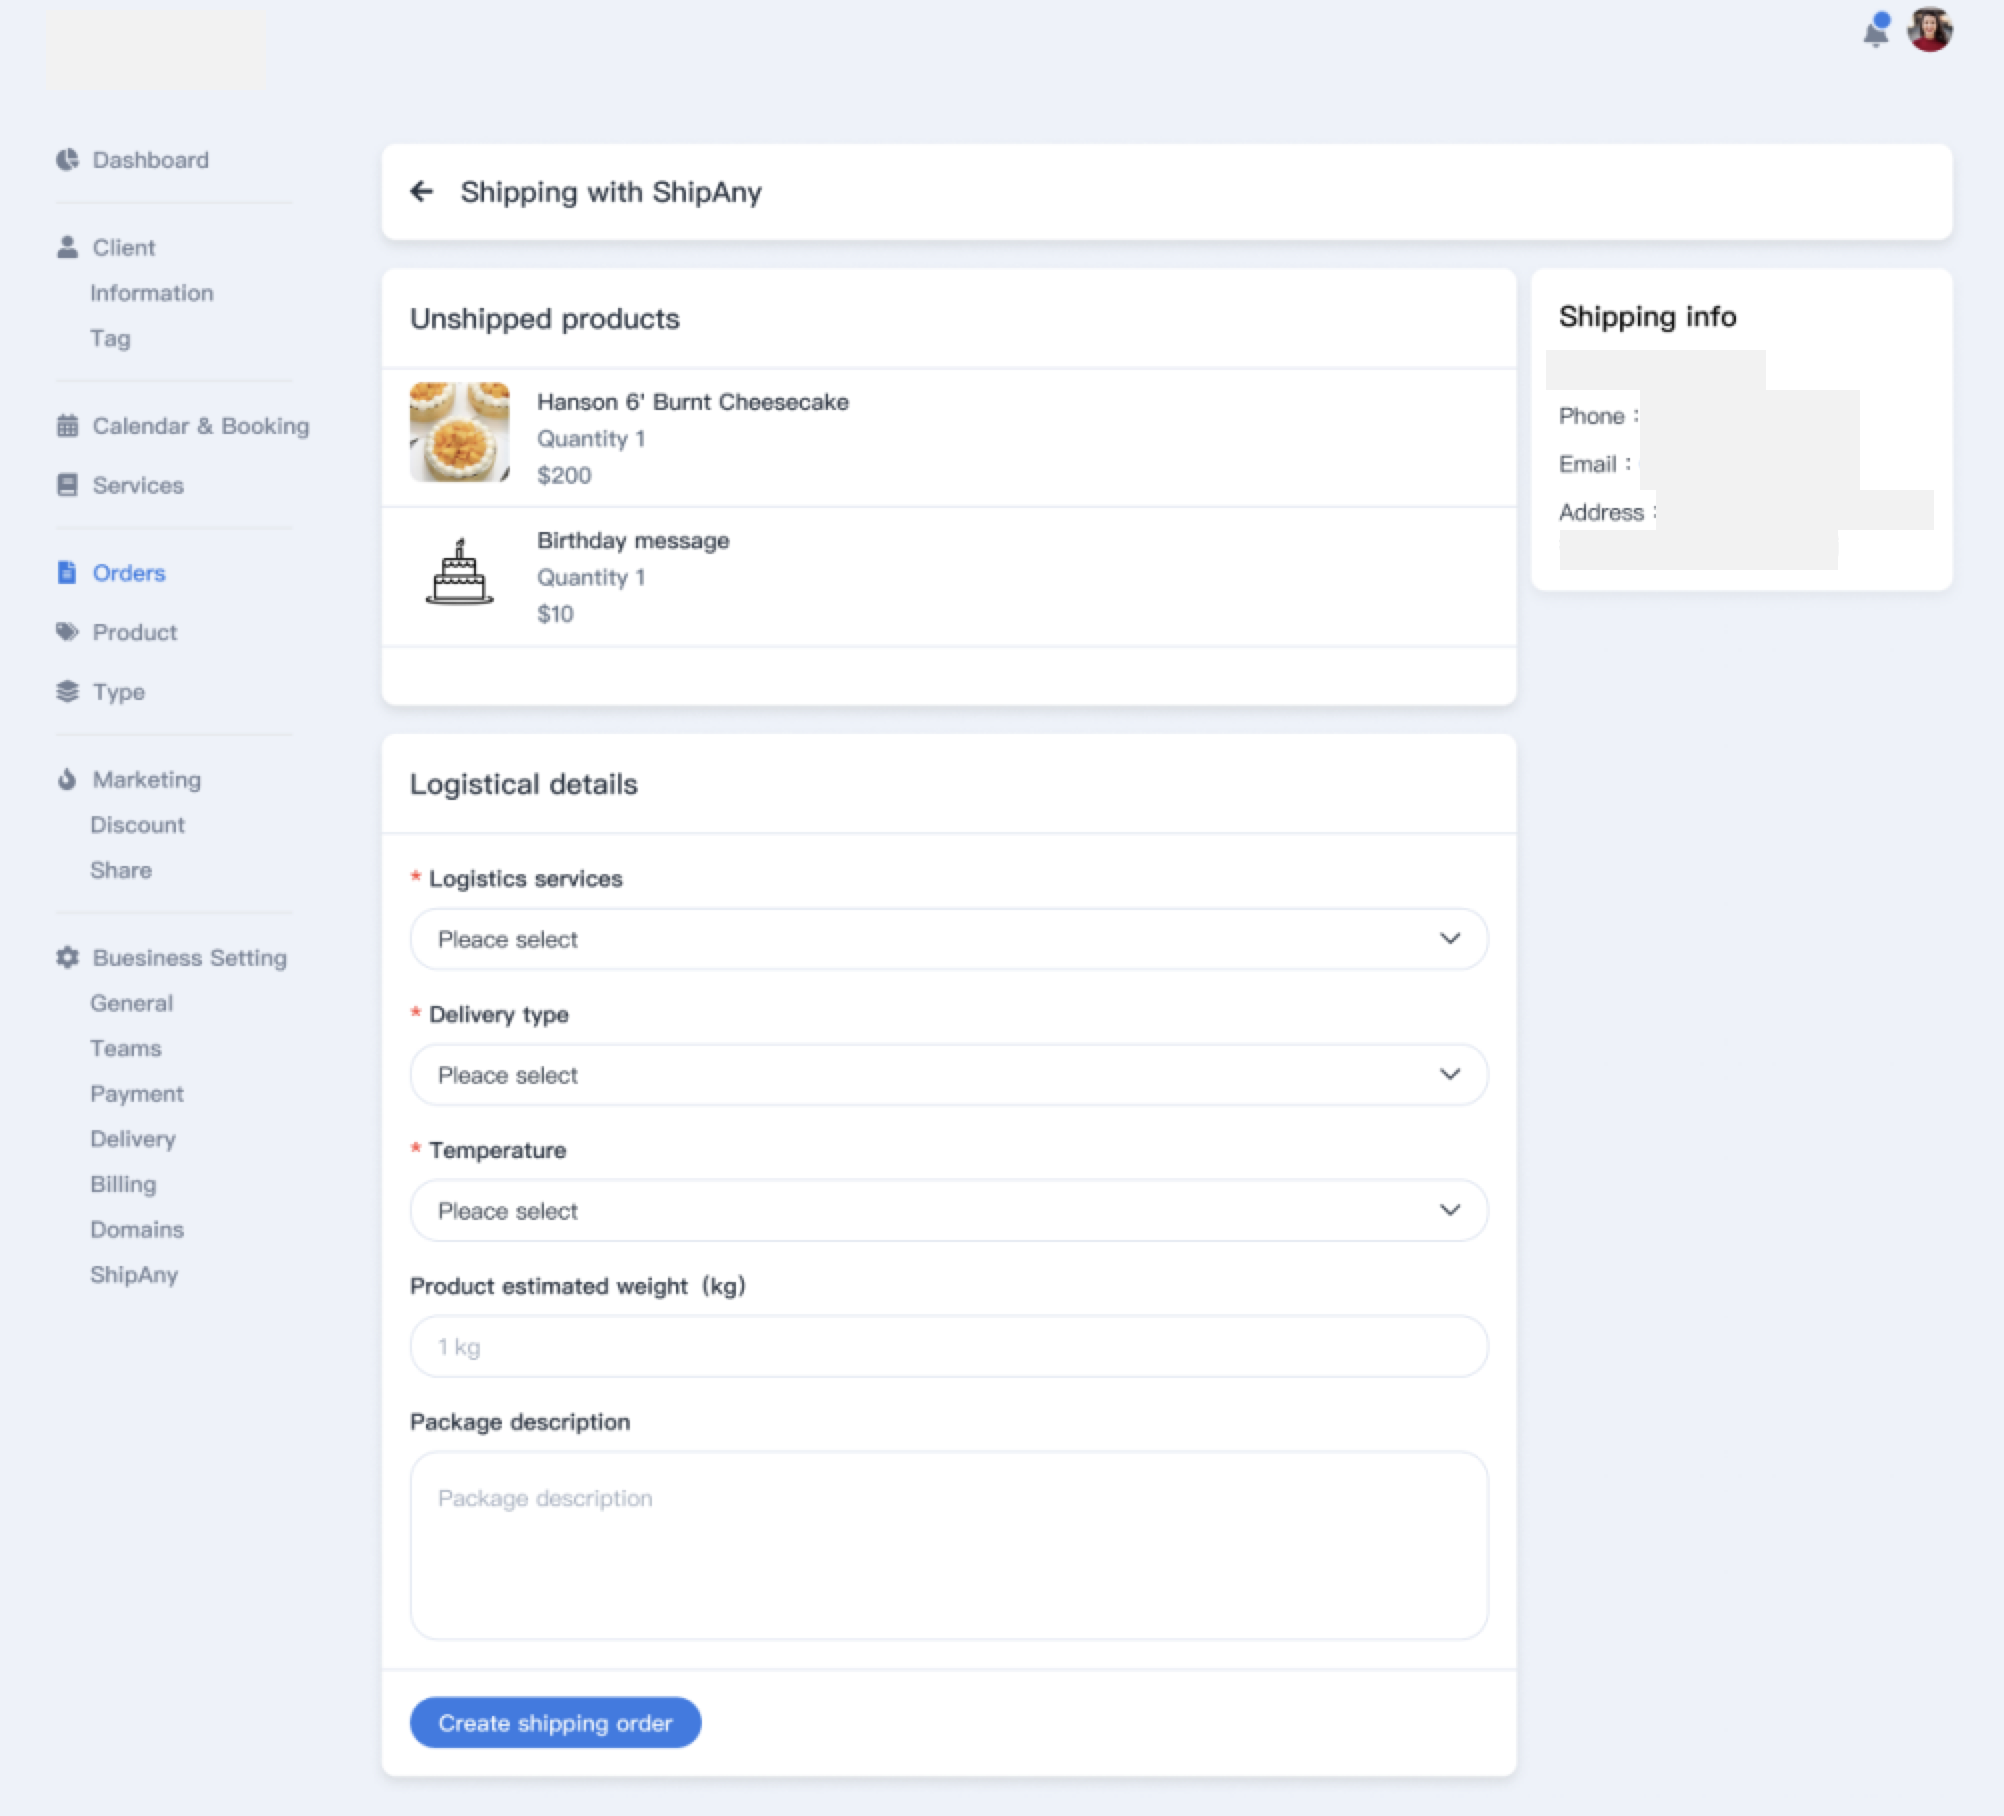Go to Services in sidebar
The image size is (2004, 1816).
(138, 485)
